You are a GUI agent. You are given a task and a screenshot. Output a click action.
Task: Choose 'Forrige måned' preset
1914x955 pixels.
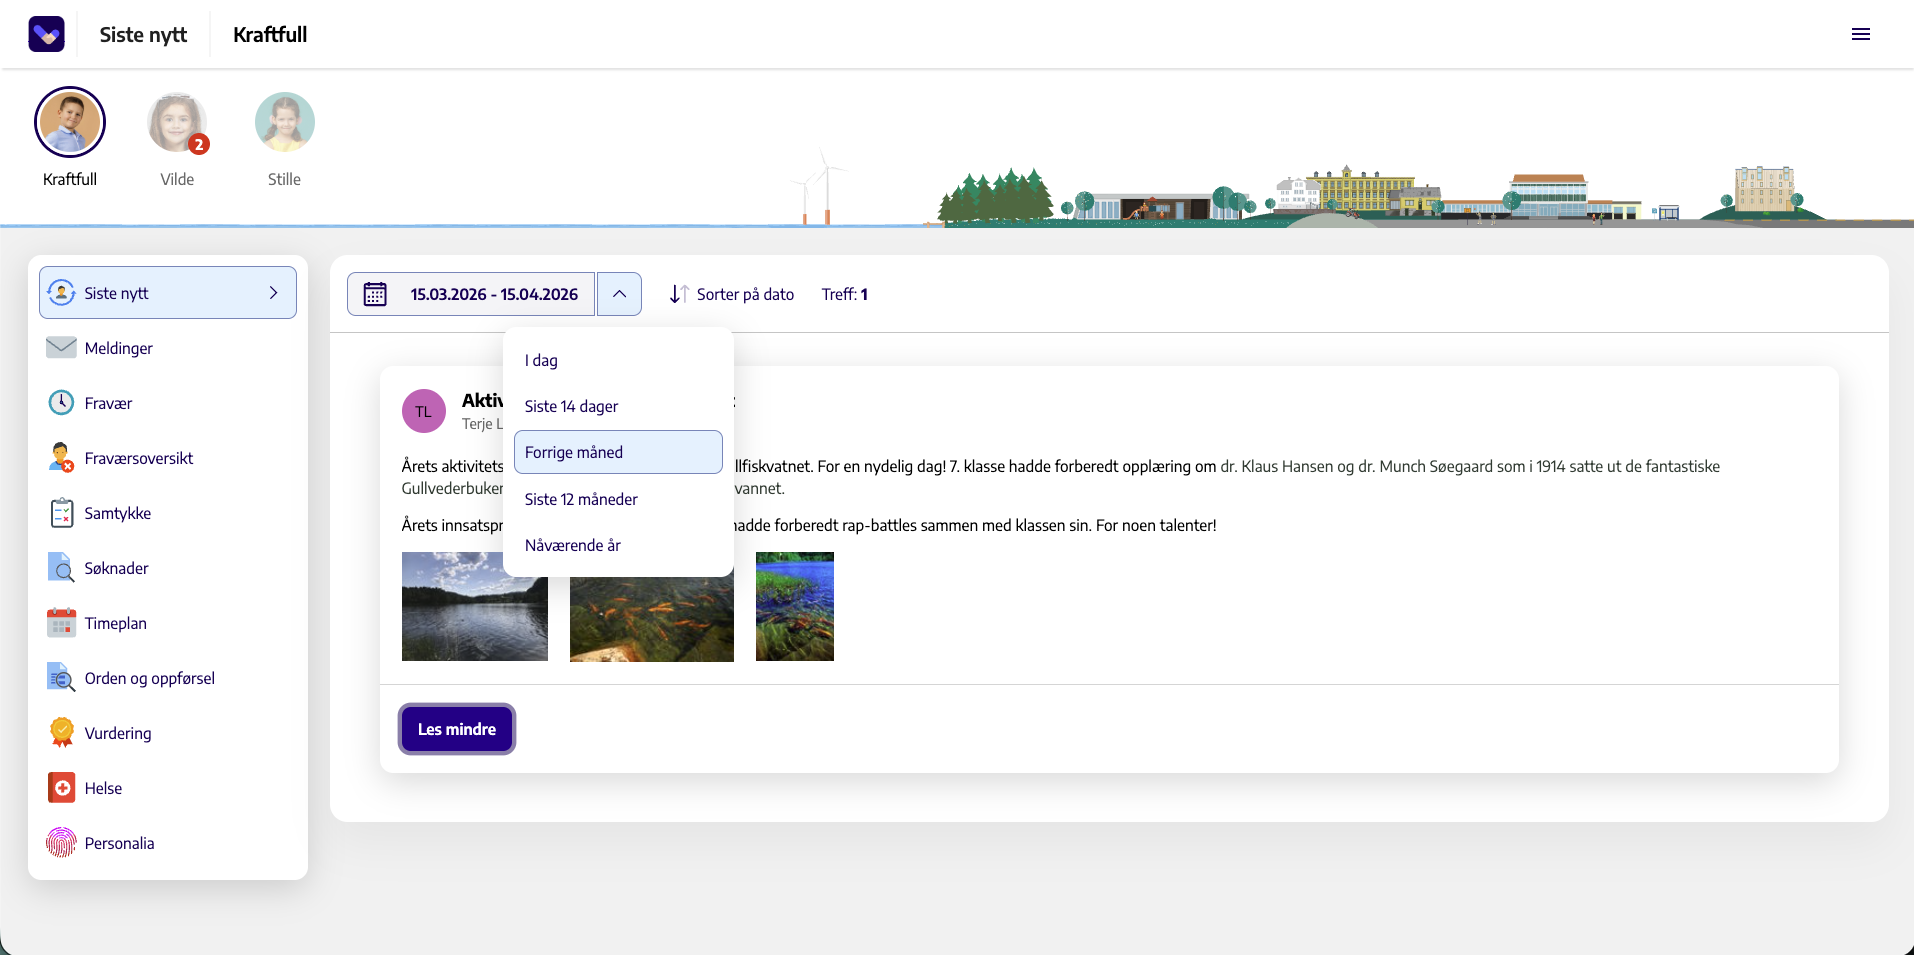[x=618, y=452]
